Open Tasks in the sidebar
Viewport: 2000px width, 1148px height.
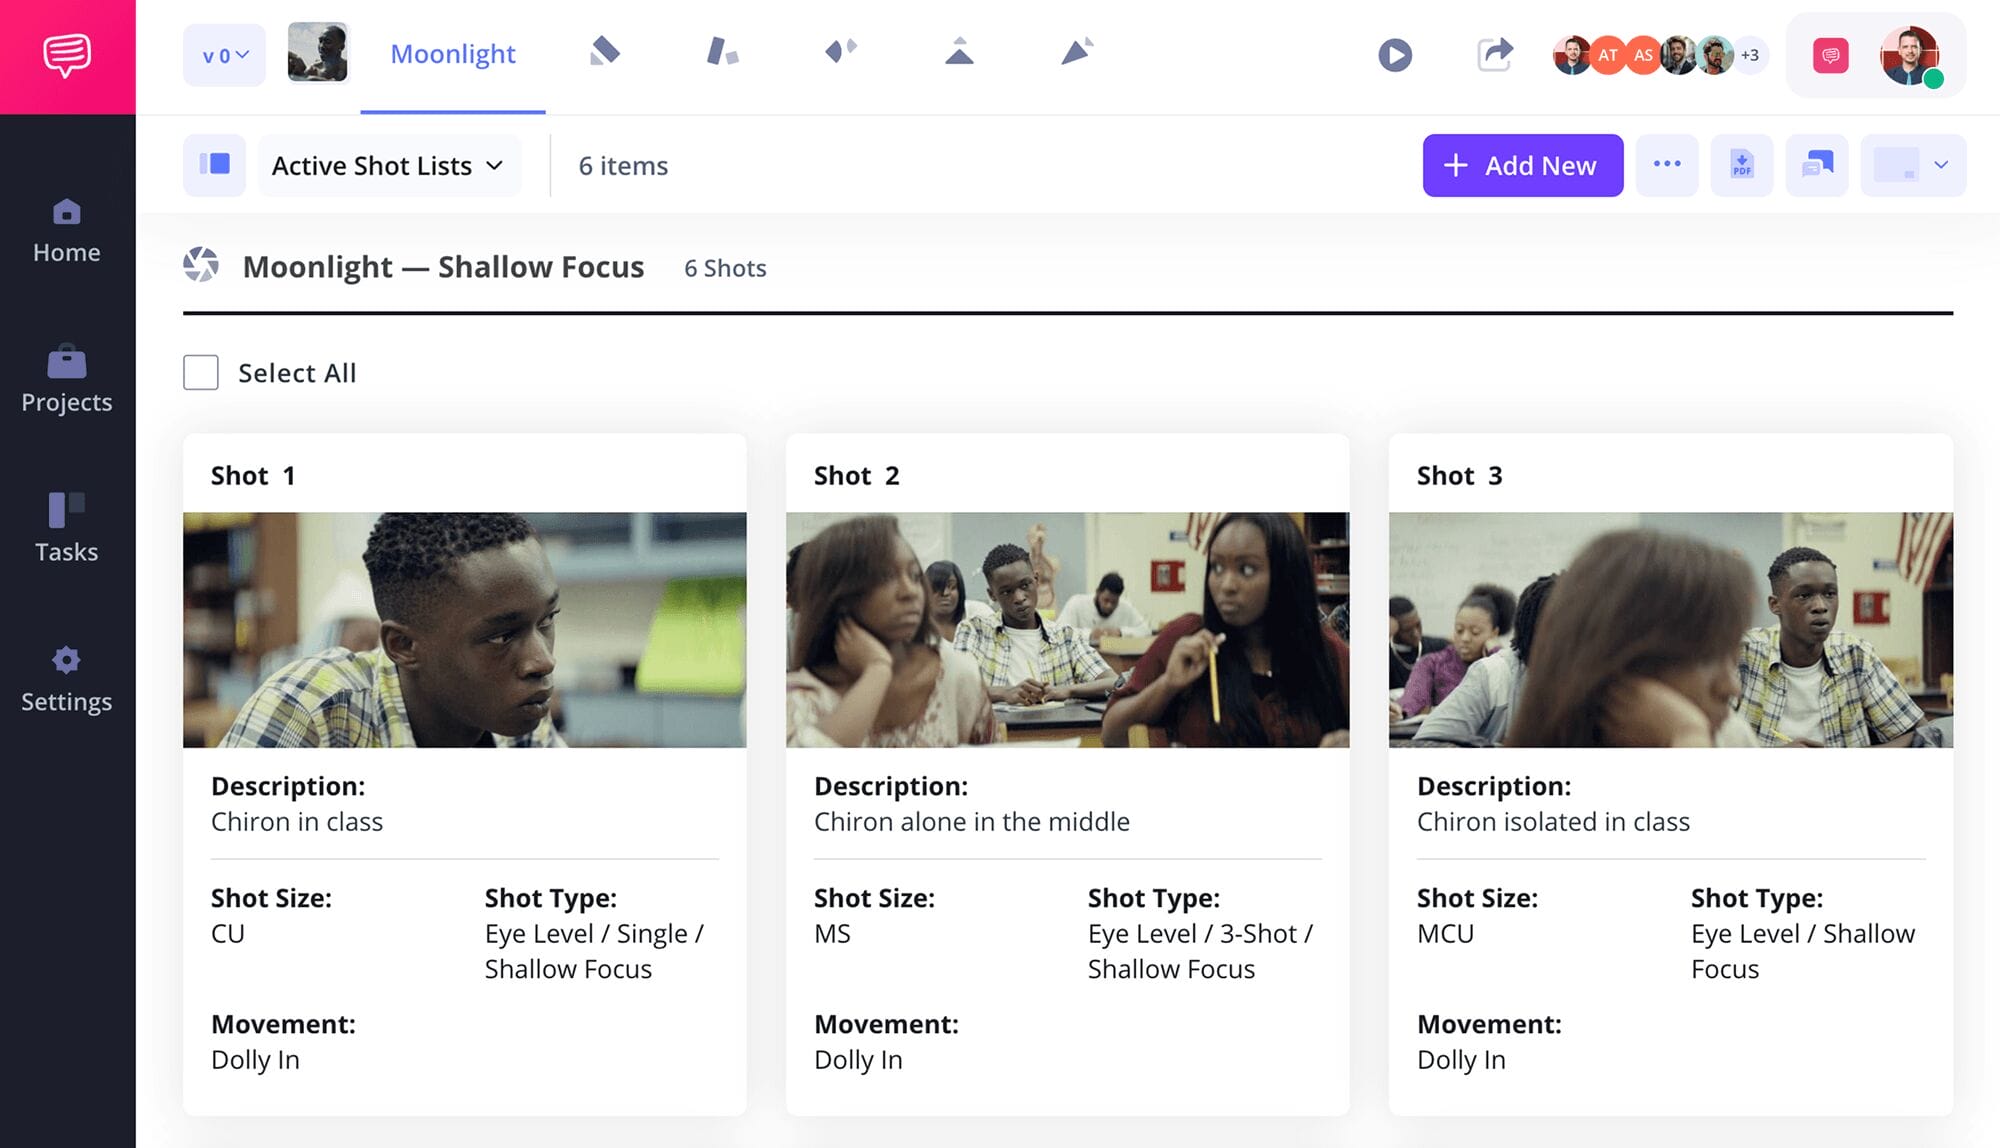point(67,529)
